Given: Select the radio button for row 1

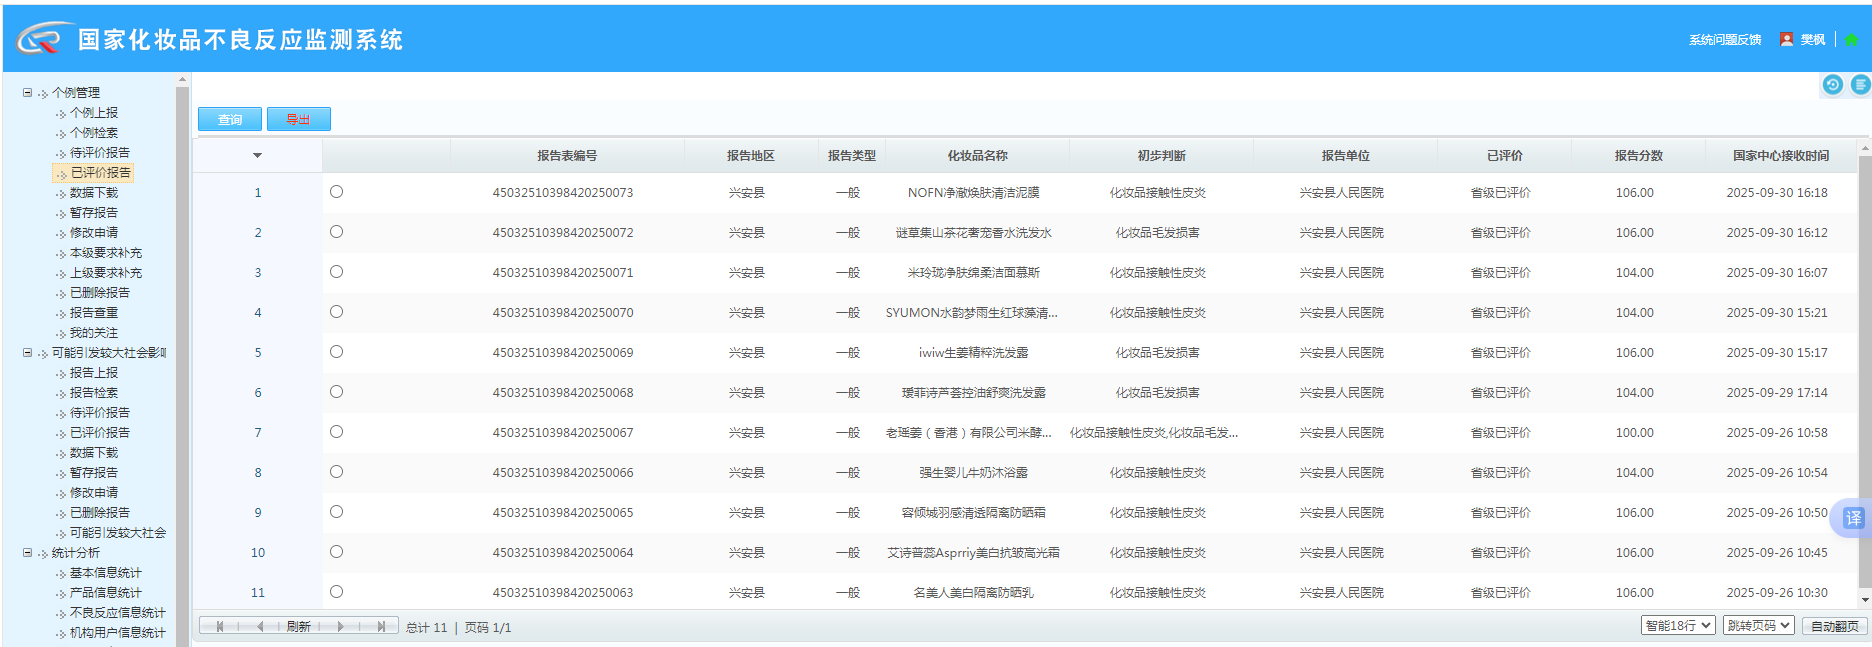Looking at the screenshot, I should tap(336, 192).
